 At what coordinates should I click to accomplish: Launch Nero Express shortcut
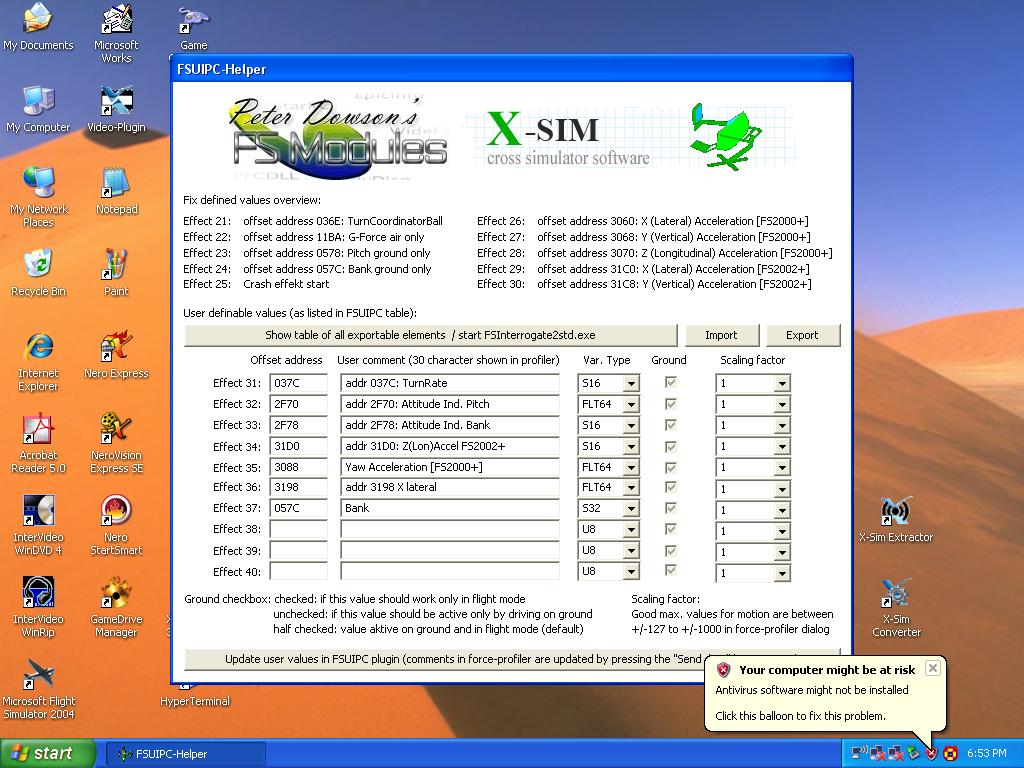click(x=116, y=355)
